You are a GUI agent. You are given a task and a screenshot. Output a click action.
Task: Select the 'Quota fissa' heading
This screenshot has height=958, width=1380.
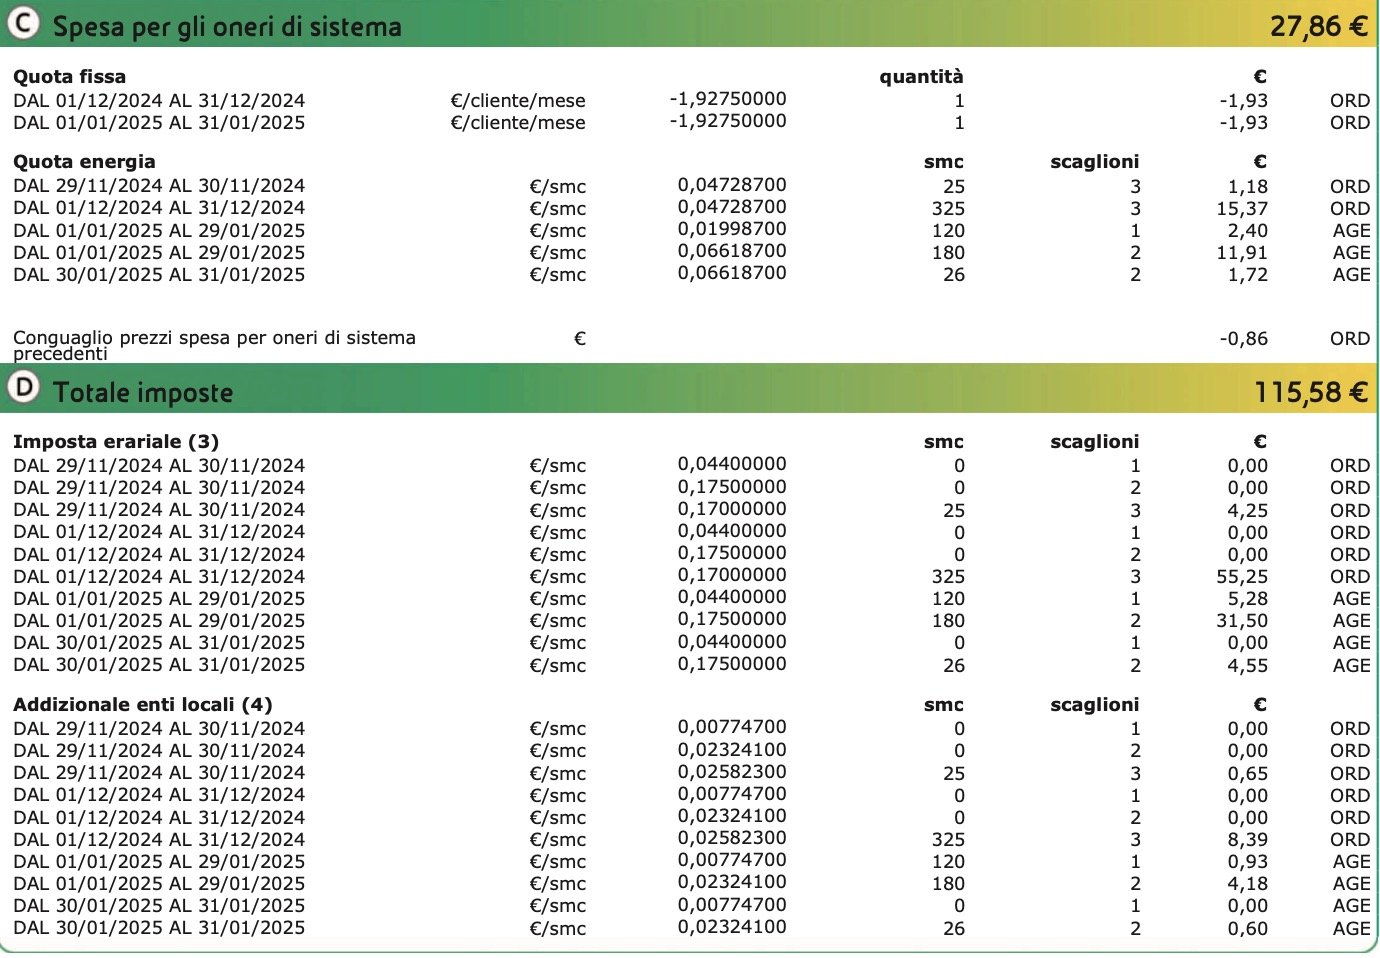coord(69,77)
